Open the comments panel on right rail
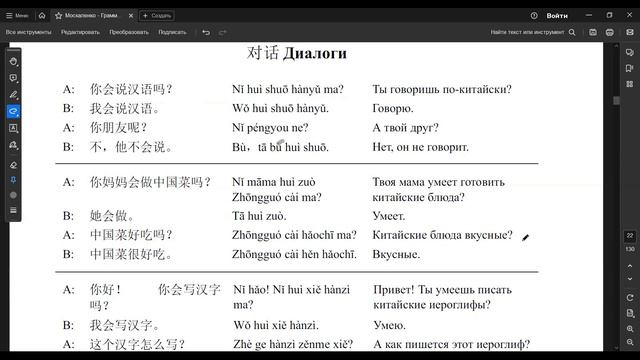640x360 pixels. click(x=630, y=52)
